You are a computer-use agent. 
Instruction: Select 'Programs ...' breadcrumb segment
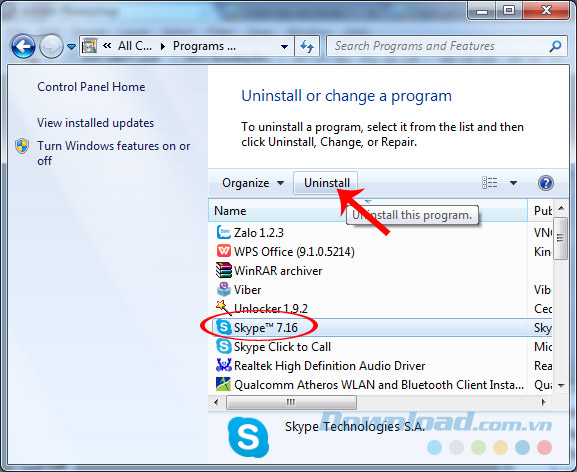pos(204,46)
